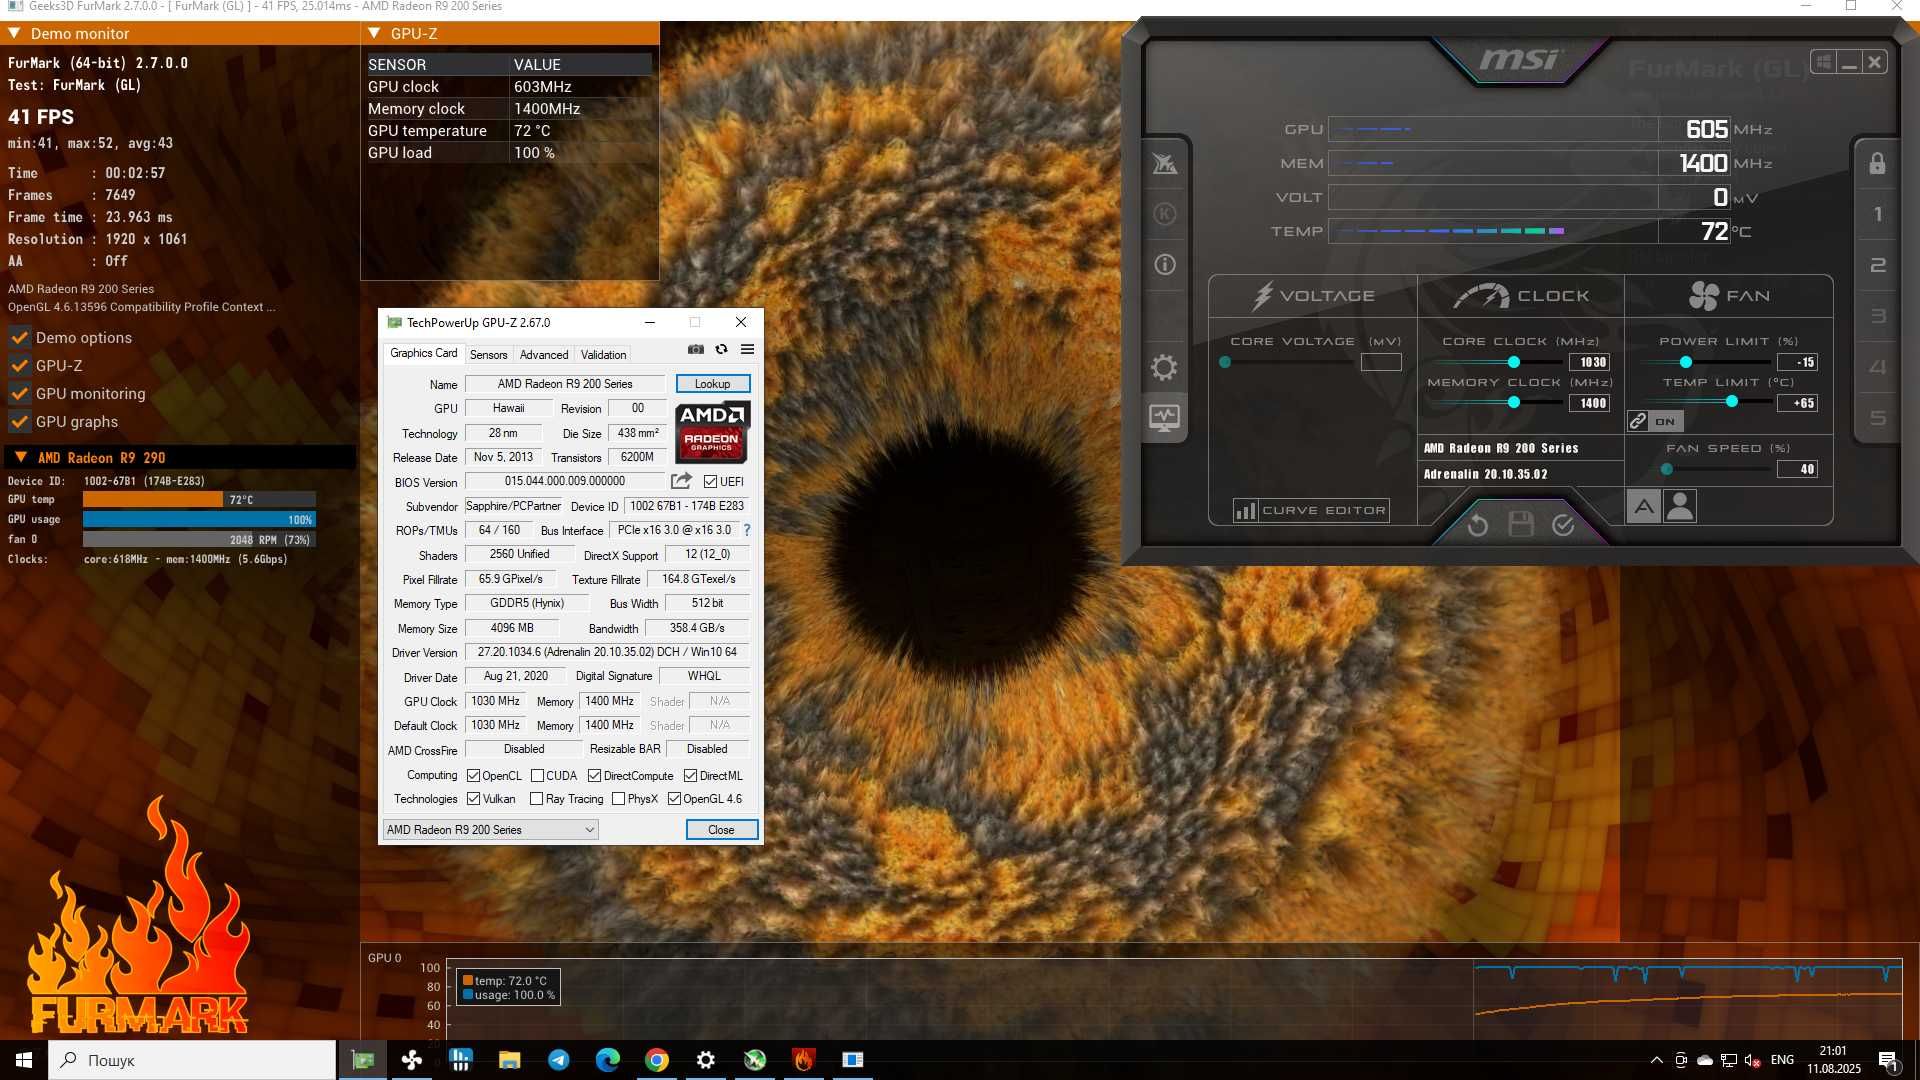This screenshot has width=1920, height=1080.
Task: Toggle the CUDA checkbox
Action: click(537, 776)
